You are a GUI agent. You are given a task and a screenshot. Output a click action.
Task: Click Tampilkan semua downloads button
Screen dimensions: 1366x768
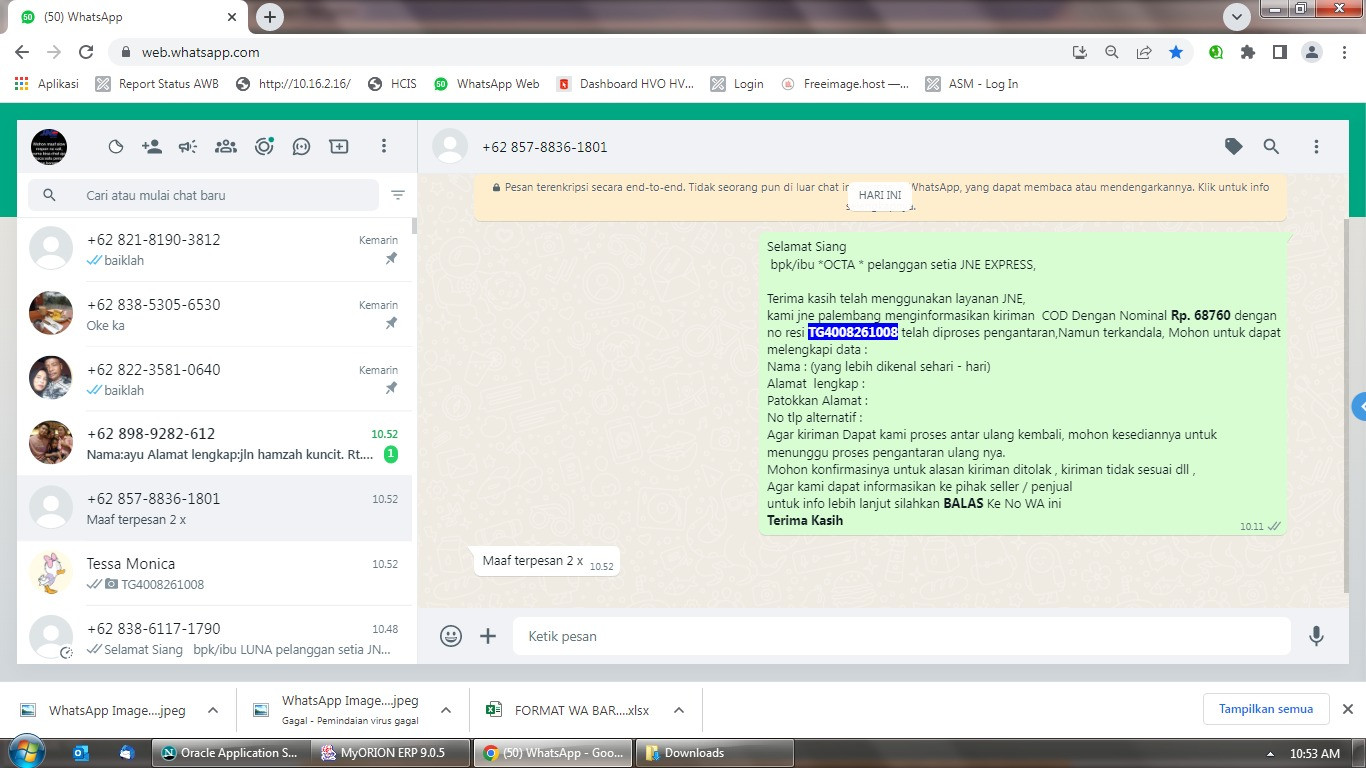pos(1266,709)
